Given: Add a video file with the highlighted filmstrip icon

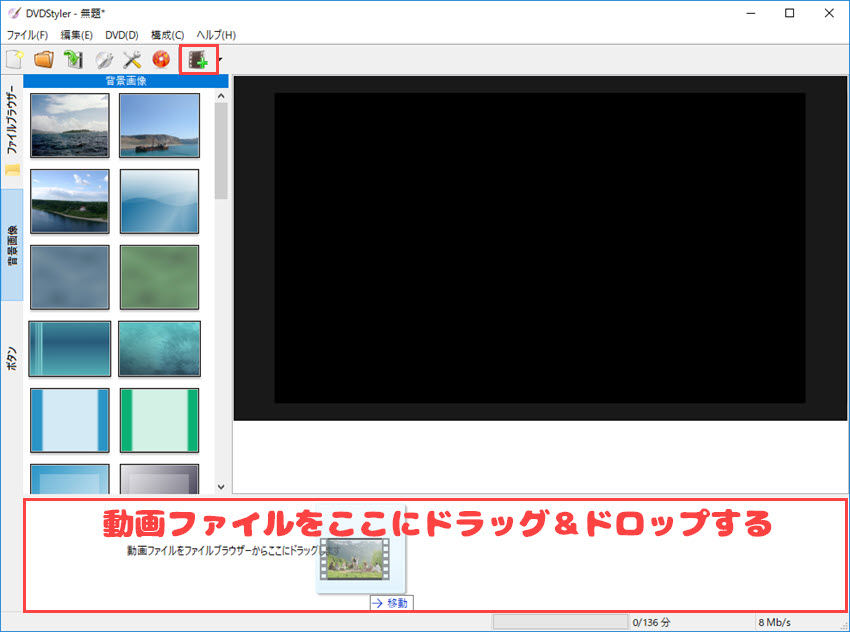Looking at the screenshot, I should point(196,59).
